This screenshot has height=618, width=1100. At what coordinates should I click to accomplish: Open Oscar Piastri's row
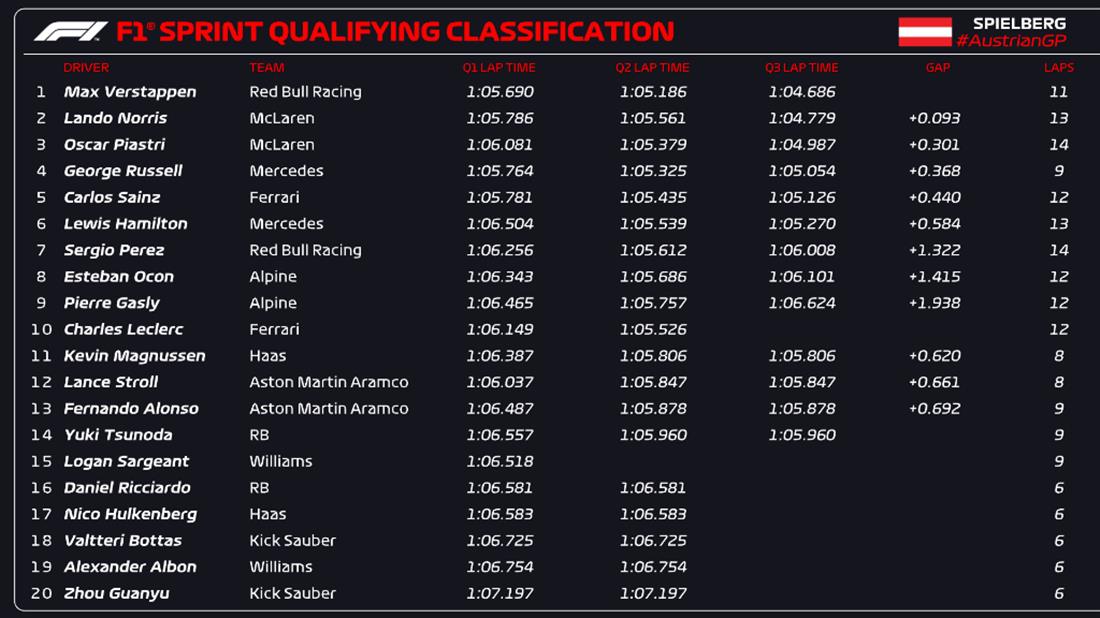[114, 145]
